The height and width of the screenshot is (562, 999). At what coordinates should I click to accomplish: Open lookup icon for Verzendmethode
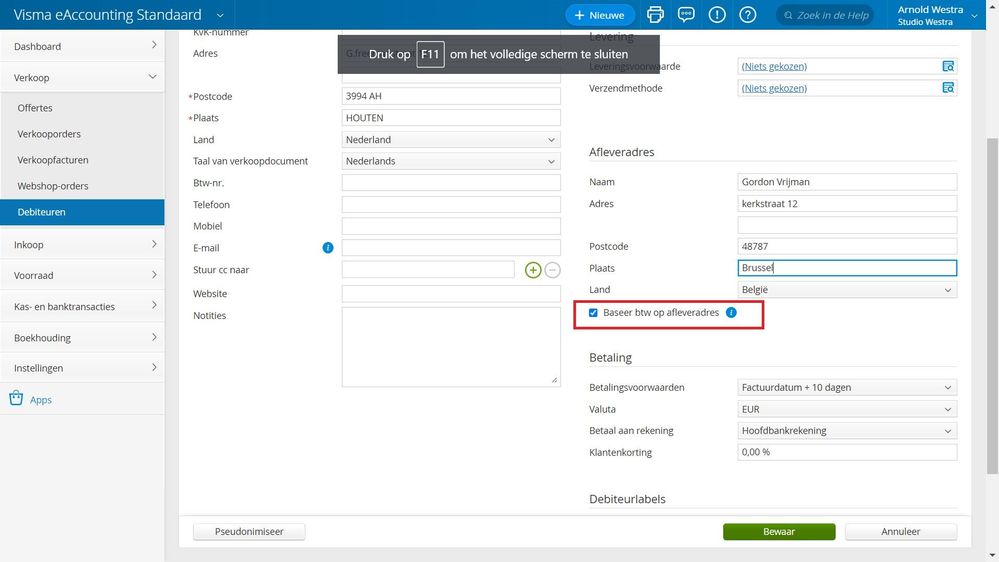(x=948, y=88)
